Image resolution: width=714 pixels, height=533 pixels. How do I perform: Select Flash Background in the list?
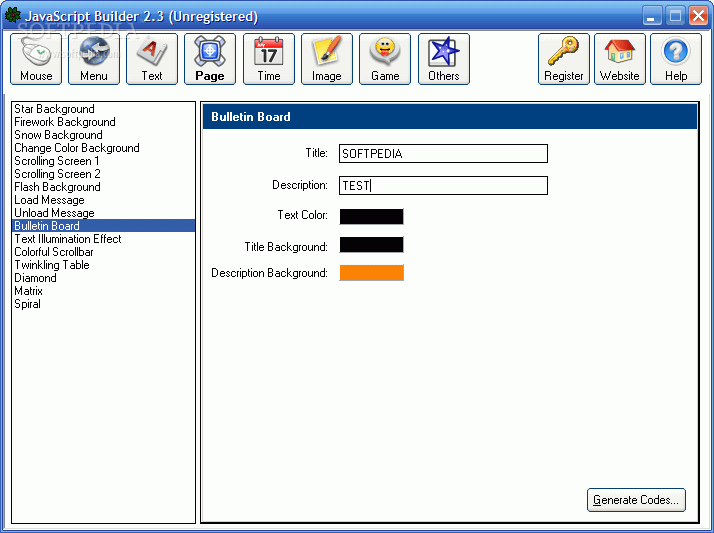click(x=103, y=187)
